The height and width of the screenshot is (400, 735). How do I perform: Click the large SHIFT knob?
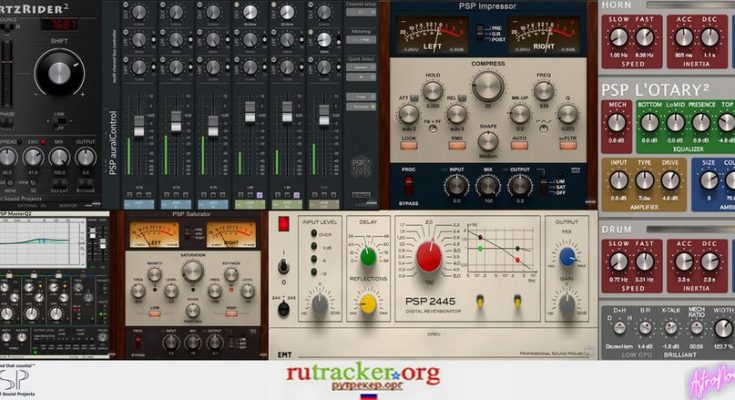click(x=61, y=73)
